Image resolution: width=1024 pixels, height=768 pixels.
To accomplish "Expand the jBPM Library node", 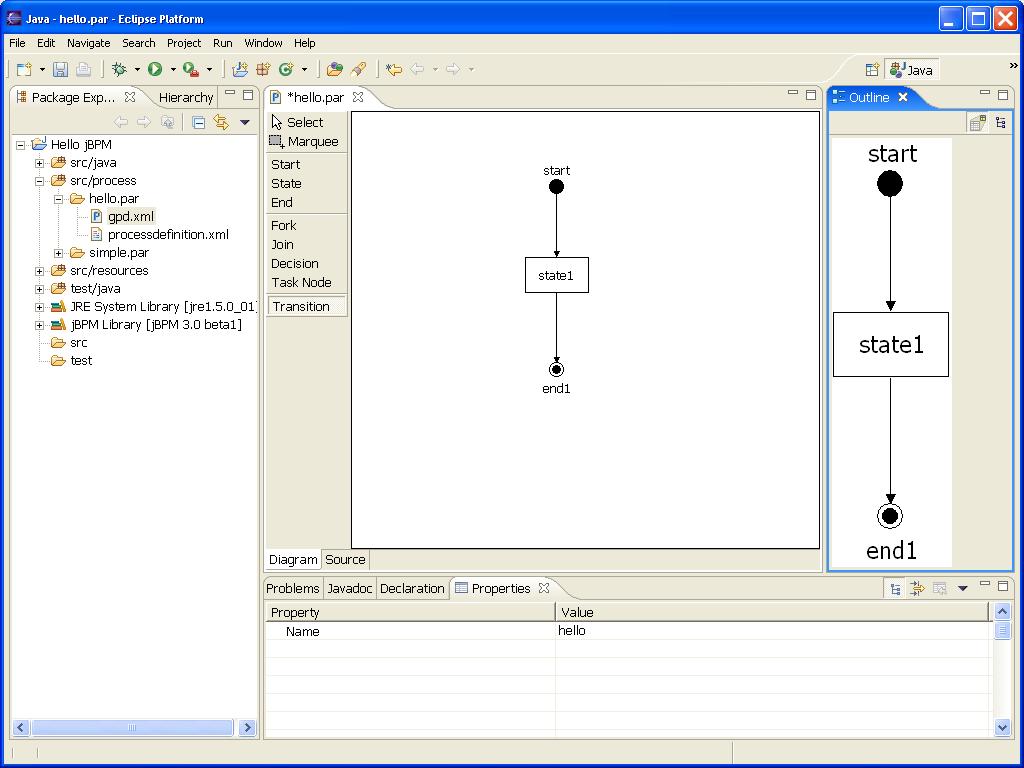I will [40, 325].
